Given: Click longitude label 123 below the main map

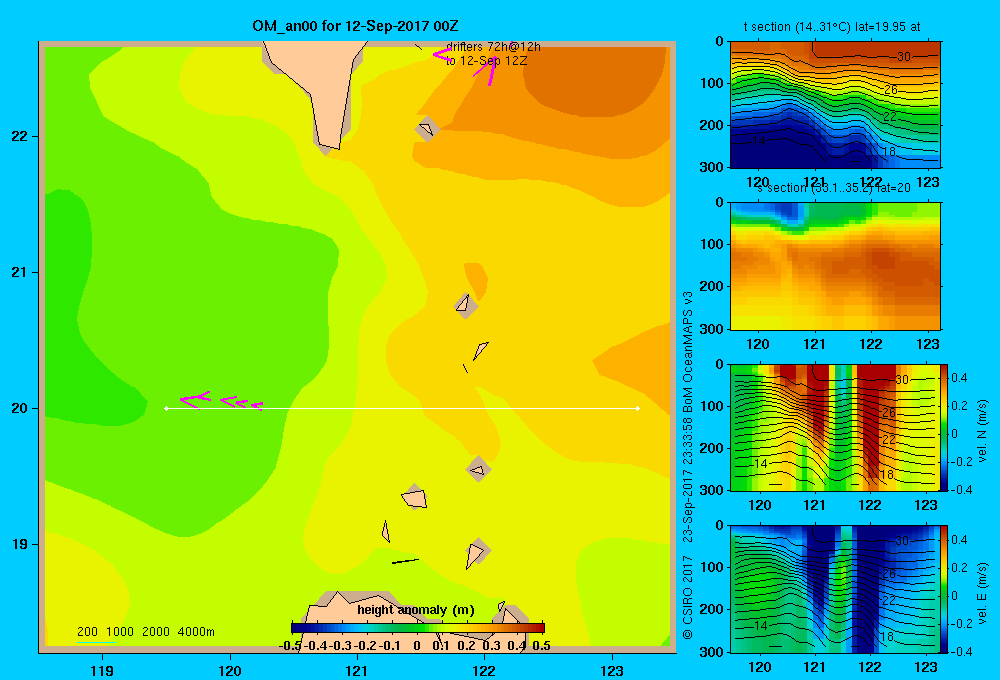Looking at the screenshot, I should (x=612, y=670).
